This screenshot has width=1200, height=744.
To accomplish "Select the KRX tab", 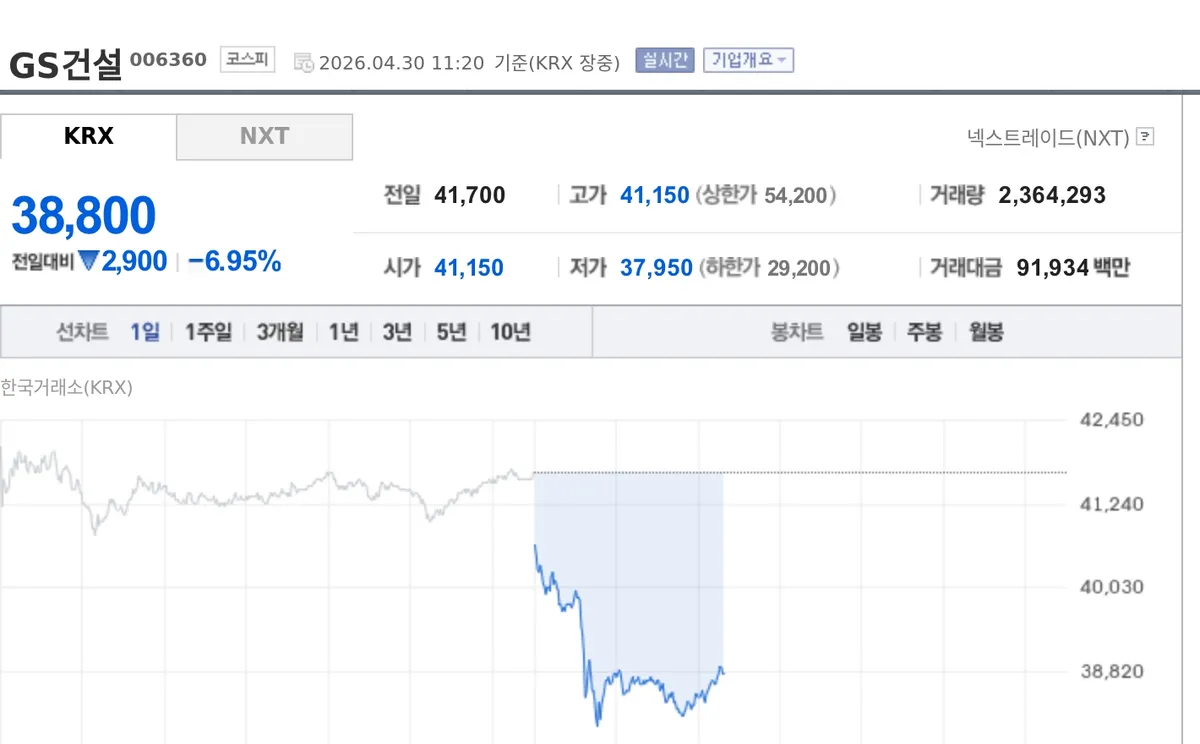I will pos(89,137).
